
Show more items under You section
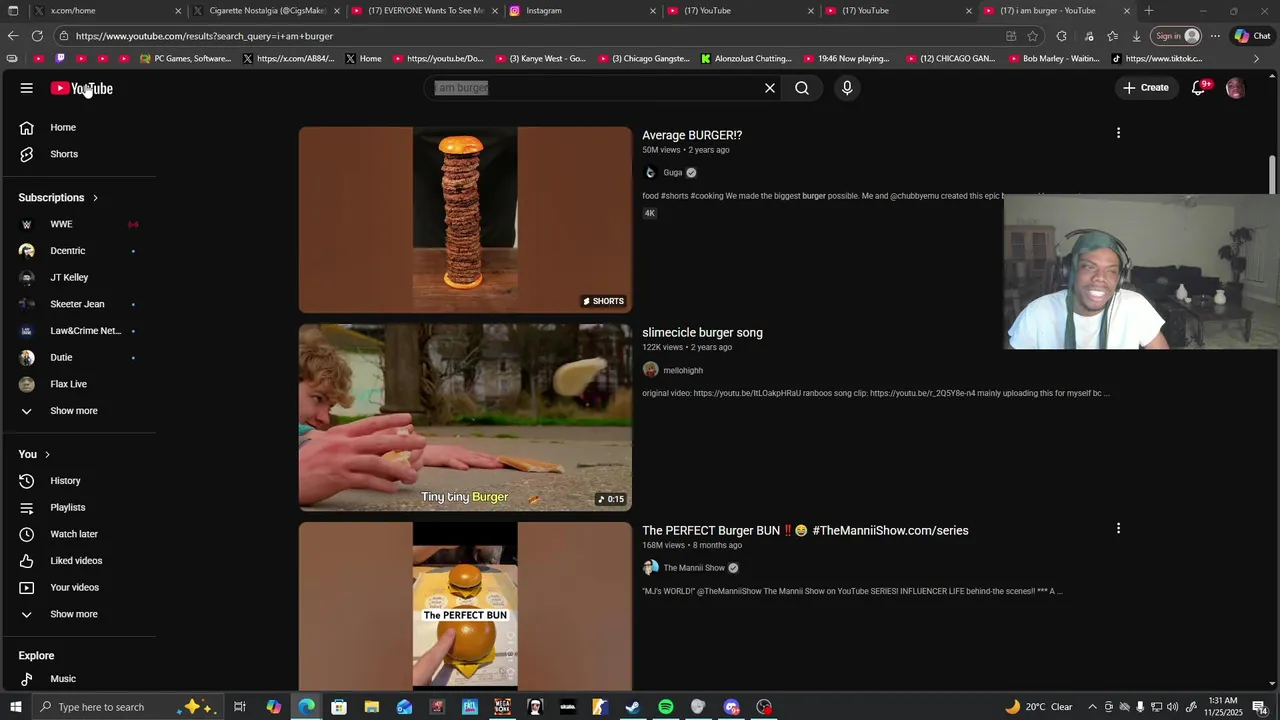(x=74, y=614)
